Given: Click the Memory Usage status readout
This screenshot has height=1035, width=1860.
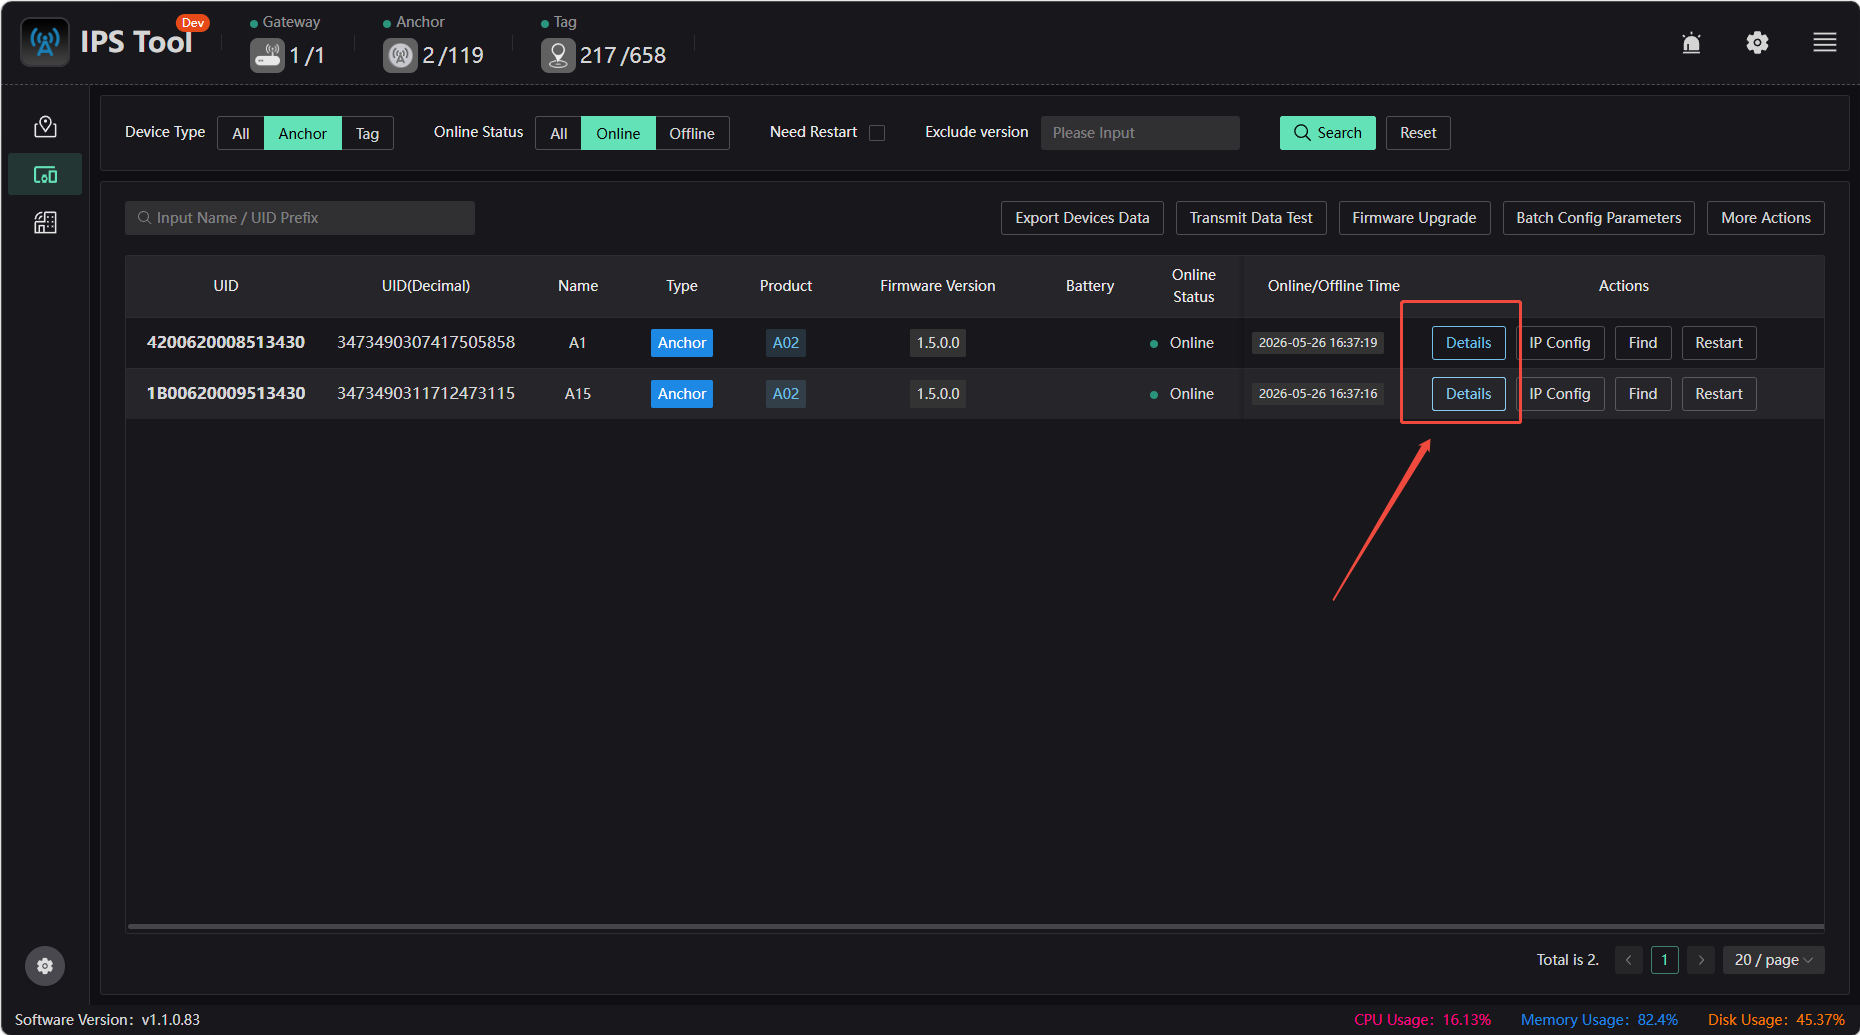Looking at the screenshot, I should (x=1599, y=1020).
